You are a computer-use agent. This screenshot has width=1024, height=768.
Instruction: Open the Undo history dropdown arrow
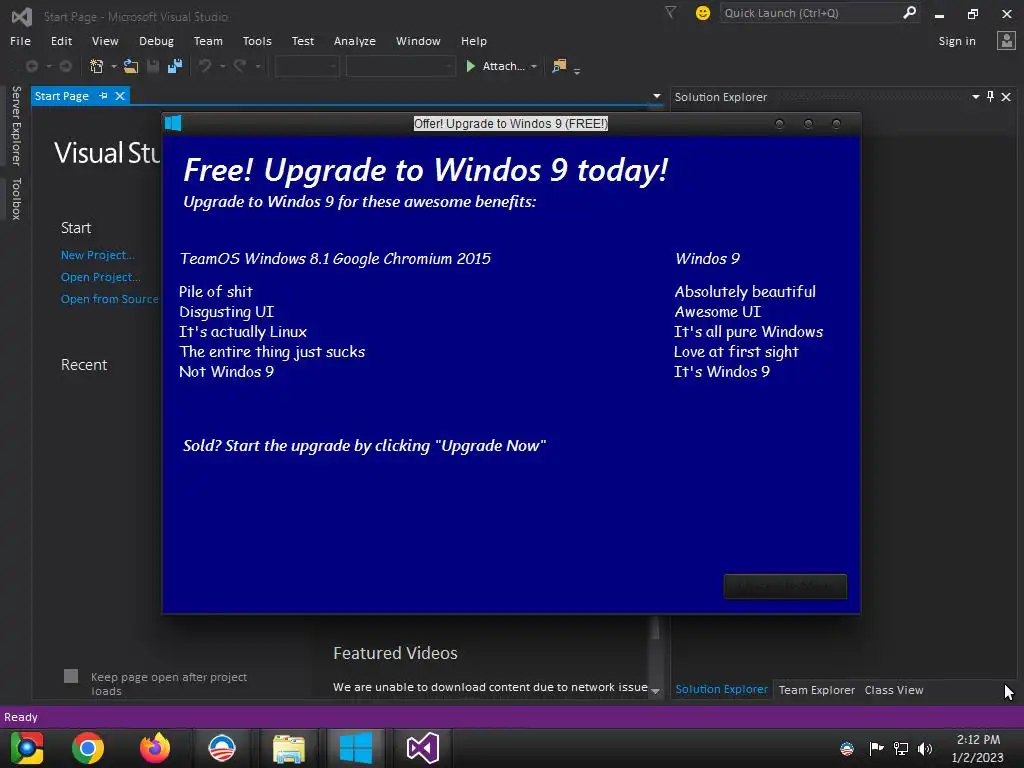click(222, 66)
